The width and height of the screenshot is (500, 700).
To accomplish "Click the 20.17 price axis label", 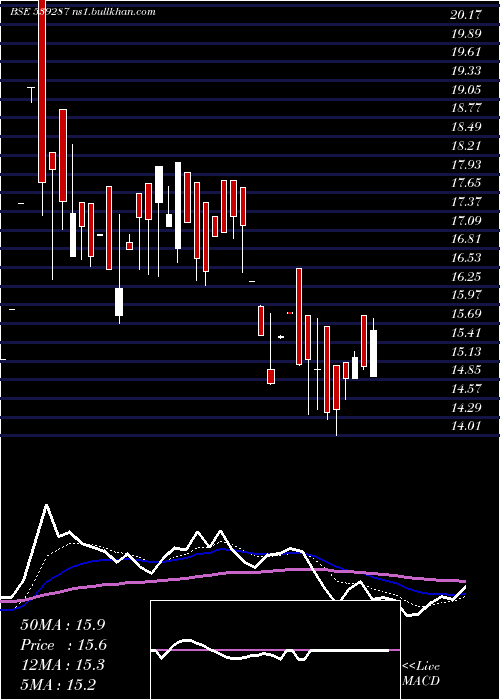I will point(466,15).
